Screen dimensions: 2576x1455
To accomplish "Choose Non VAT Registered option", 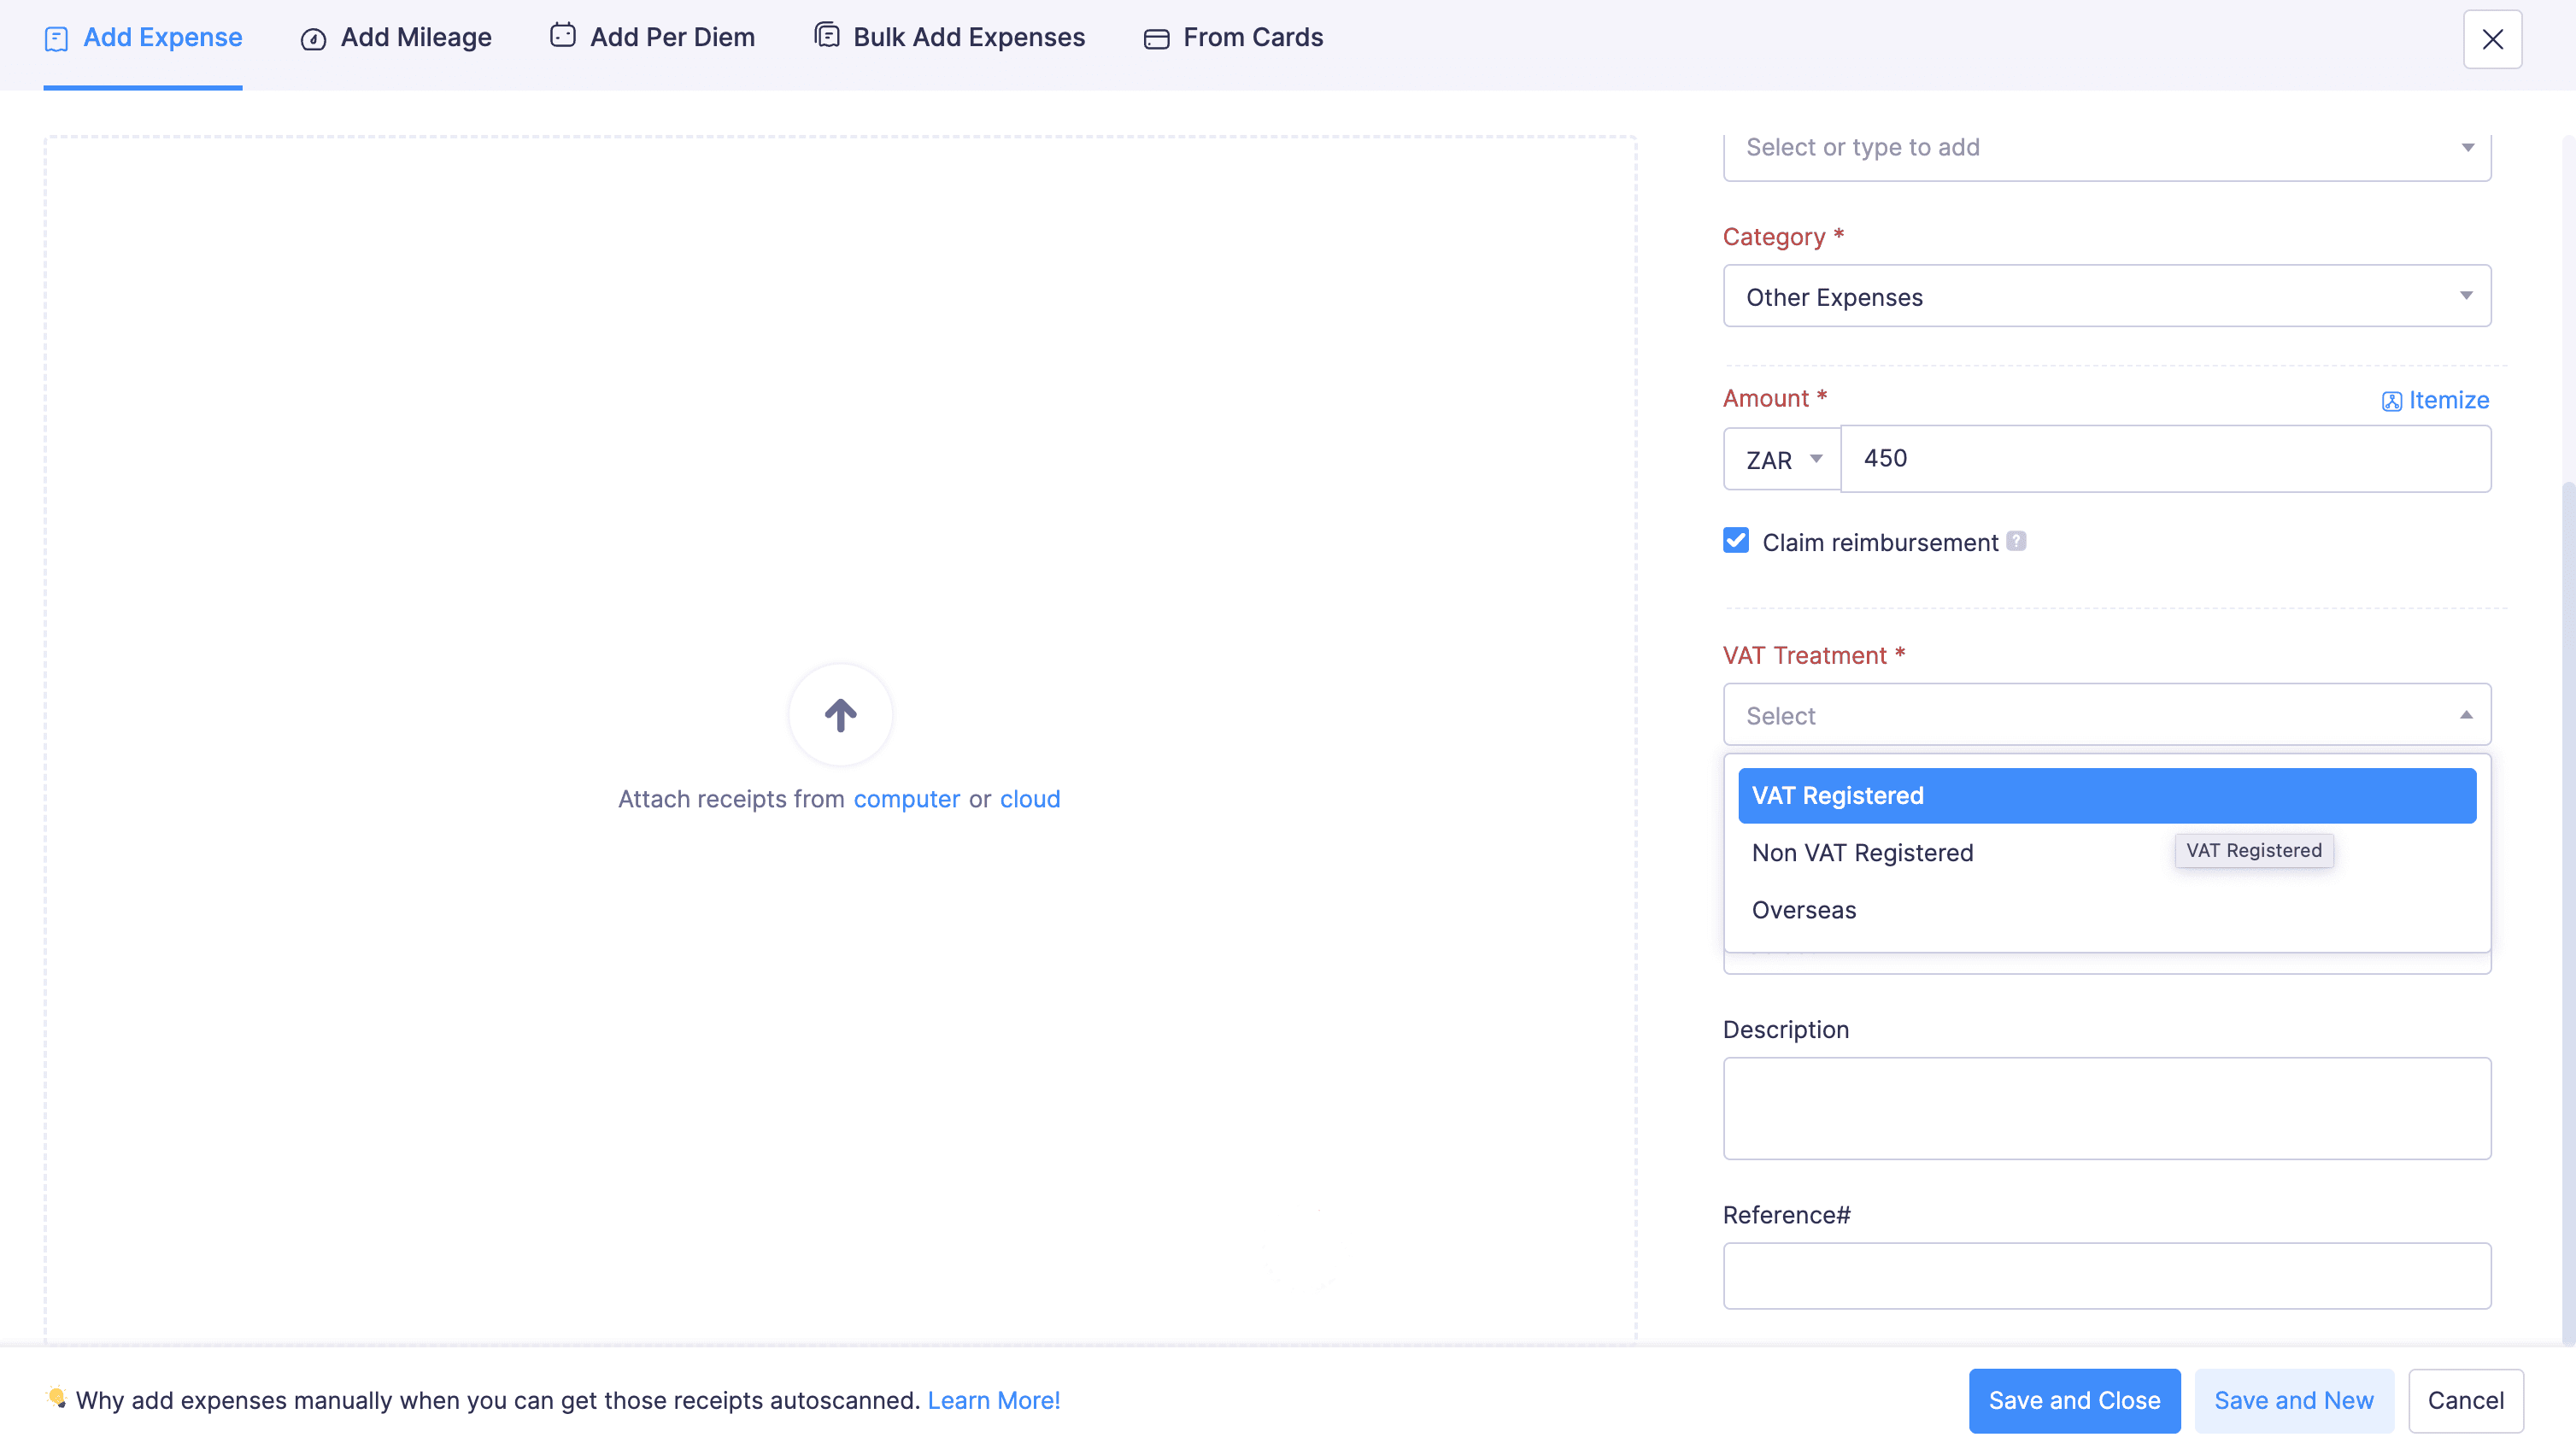I will pos(1862,853).
